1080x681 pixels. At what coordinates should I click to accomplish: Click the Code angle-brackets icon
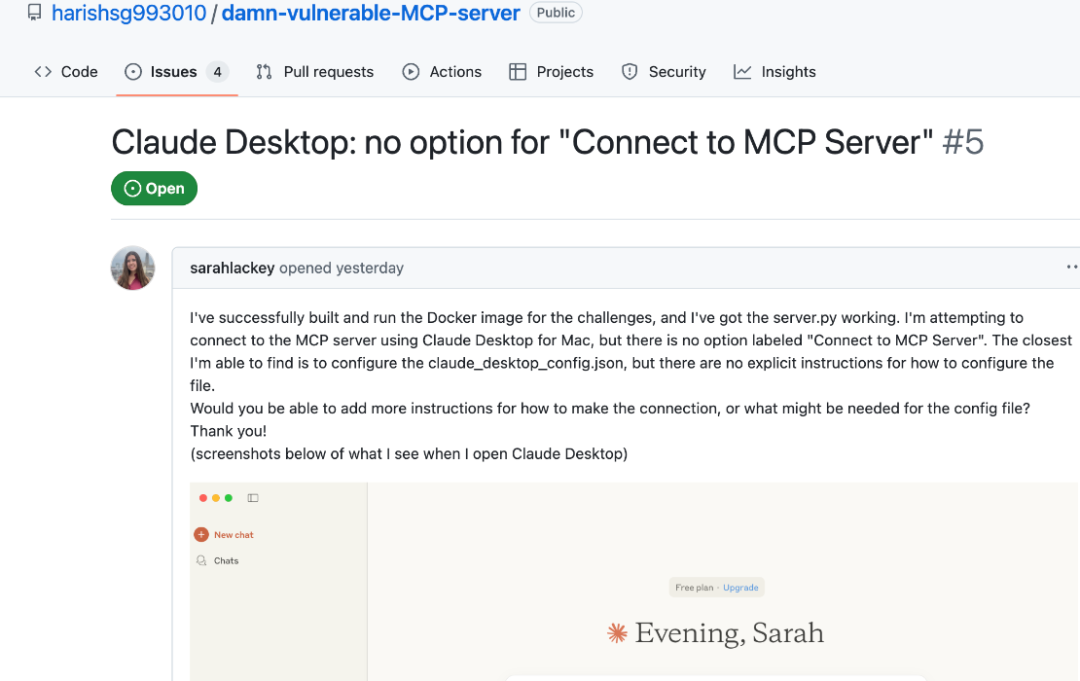tap(43, 72)
